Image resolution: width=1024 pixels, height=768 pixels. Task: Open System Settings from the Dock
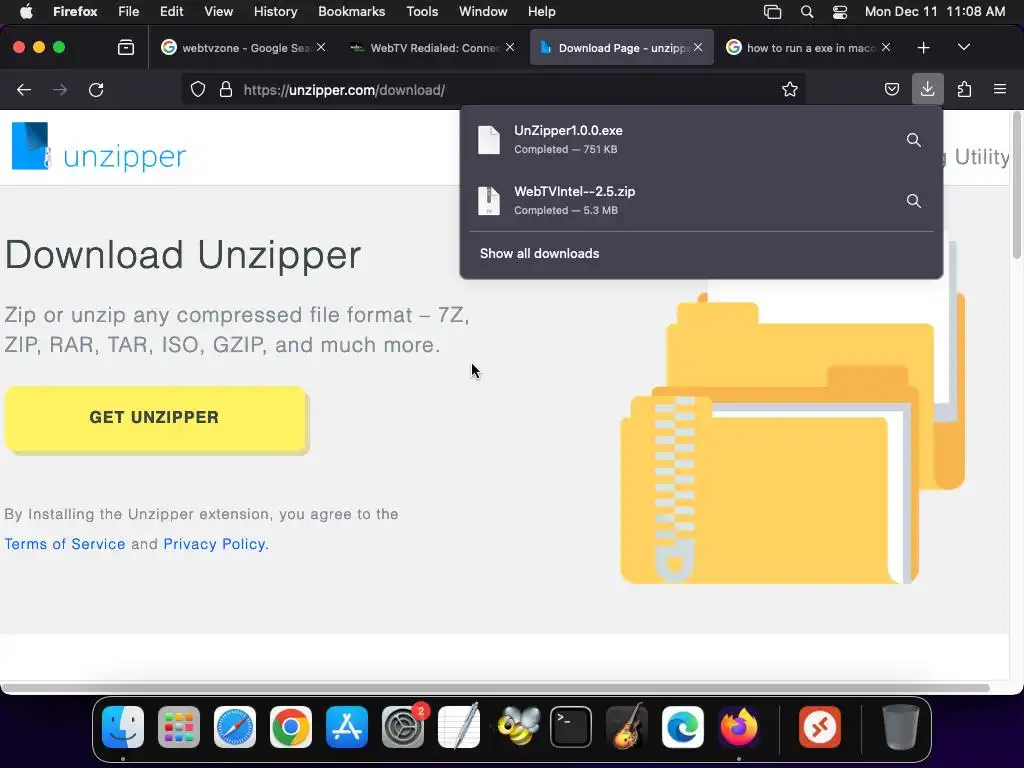[403, 727]
